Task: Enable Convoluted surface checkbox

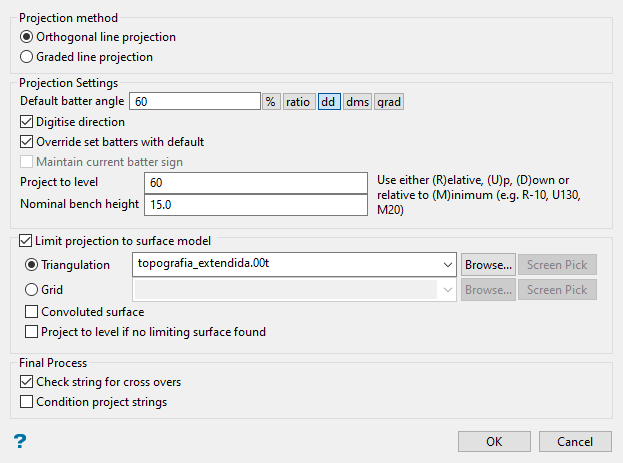Action: 33,312
